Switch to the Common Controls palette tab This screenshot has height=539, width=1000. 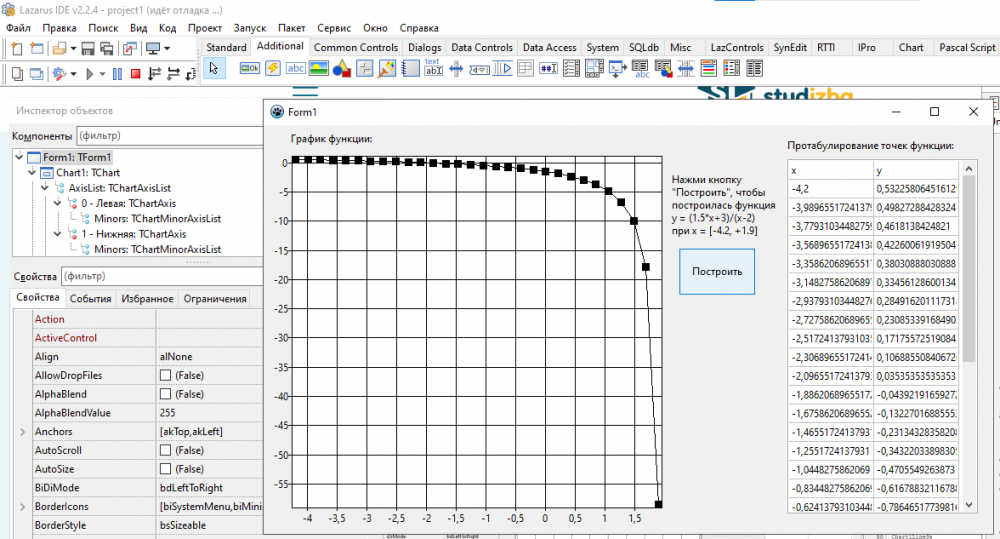click(356, 47)
